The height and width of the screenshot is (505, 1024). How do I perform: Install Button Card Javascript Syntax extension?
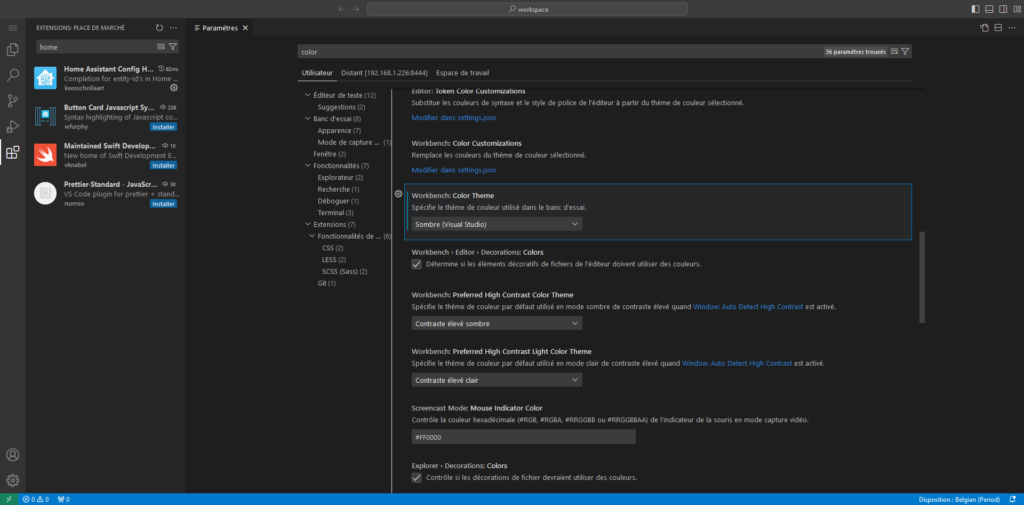pos(163,127)
